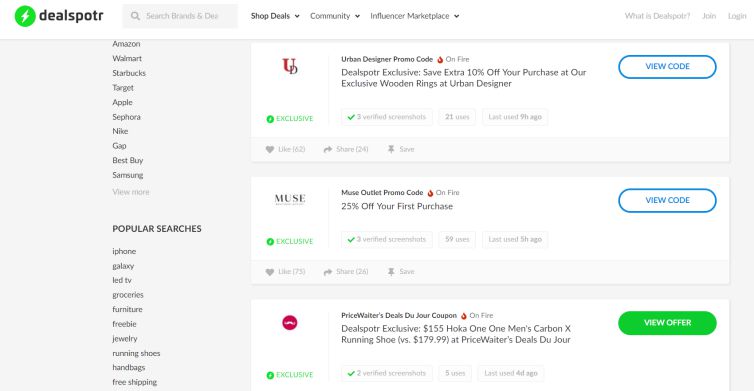The height and width of the screenshot is (391, 754).
Task: Click the search magnifier icon
Action: click(x=136, y=16)
